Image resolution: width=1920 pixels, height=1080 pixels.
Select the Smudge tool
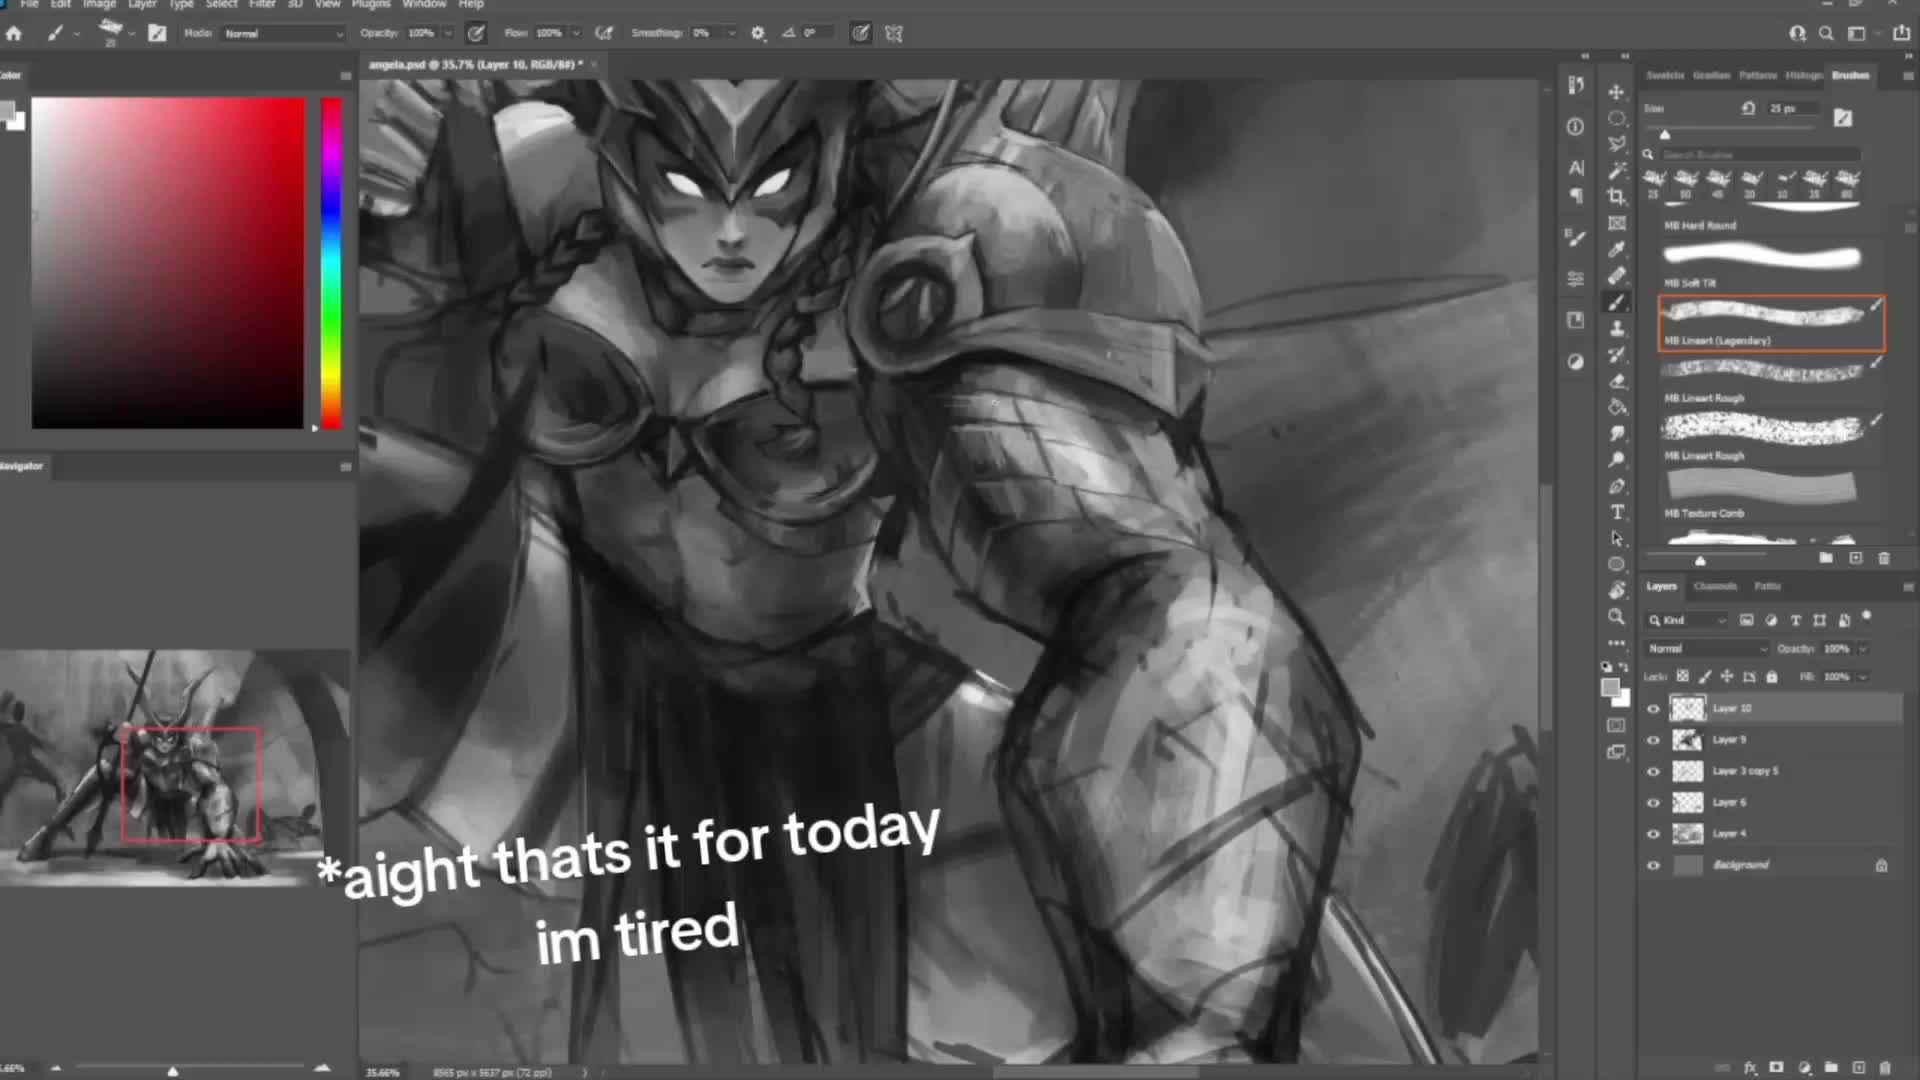point(1616,433)
